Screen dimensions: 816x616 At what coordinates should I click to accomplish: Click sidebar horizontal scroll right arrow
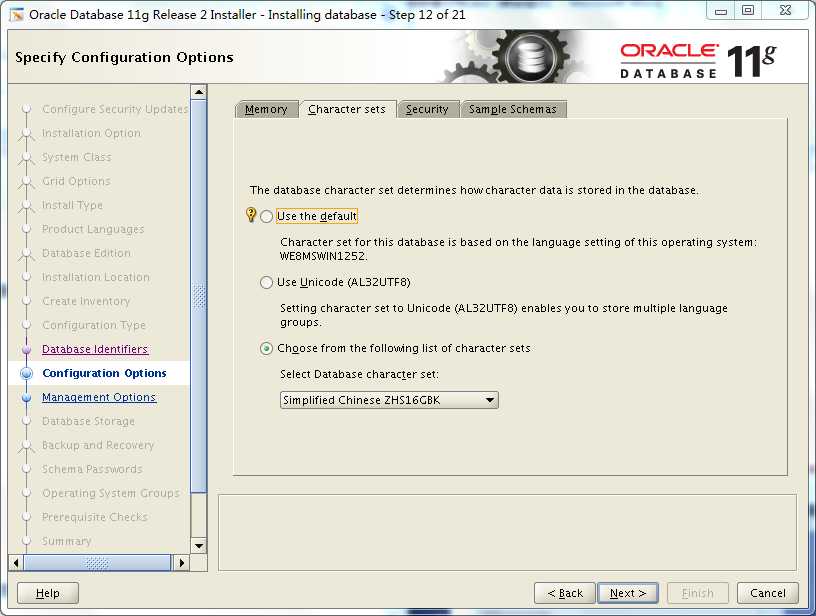182,562
